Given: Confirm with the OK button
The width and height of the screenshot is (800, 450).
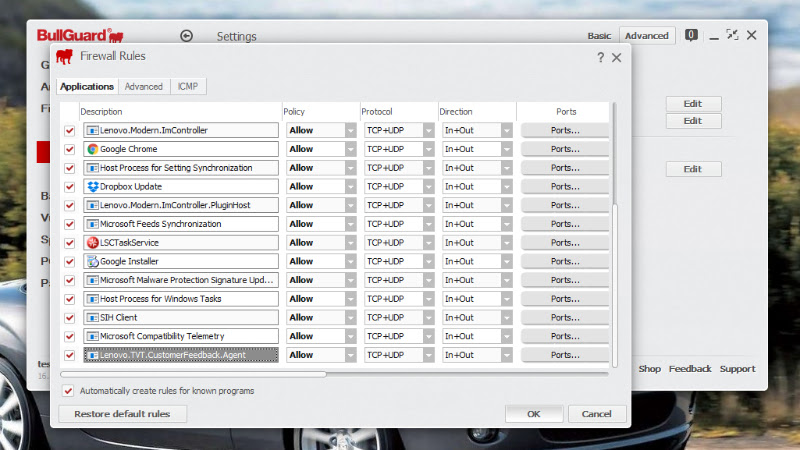Looking at the screenshot, I should 534,414.
